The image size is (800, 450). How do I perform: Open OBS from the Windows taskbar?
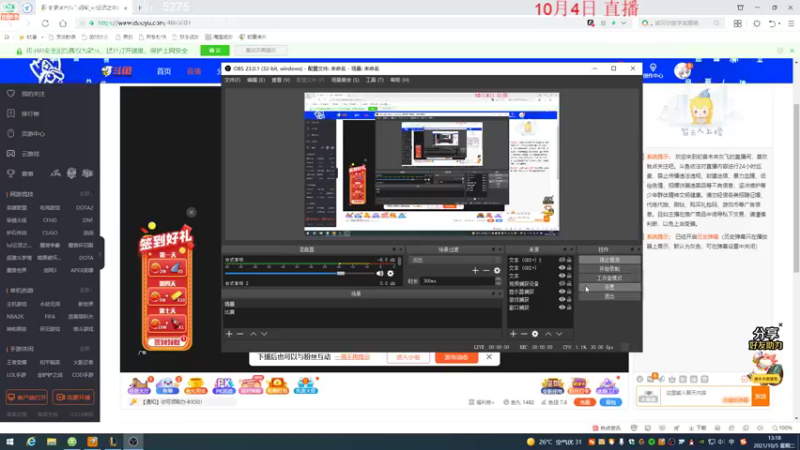click(x=133, y=442)
